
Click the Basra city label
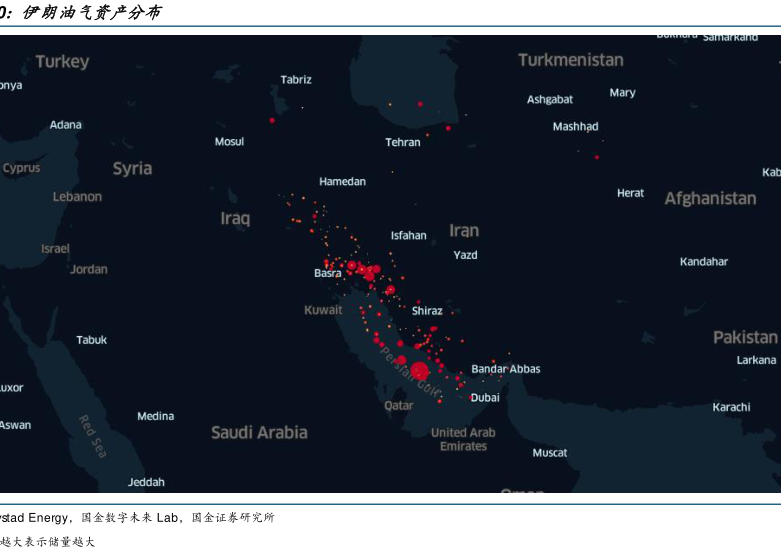(327, 273)
